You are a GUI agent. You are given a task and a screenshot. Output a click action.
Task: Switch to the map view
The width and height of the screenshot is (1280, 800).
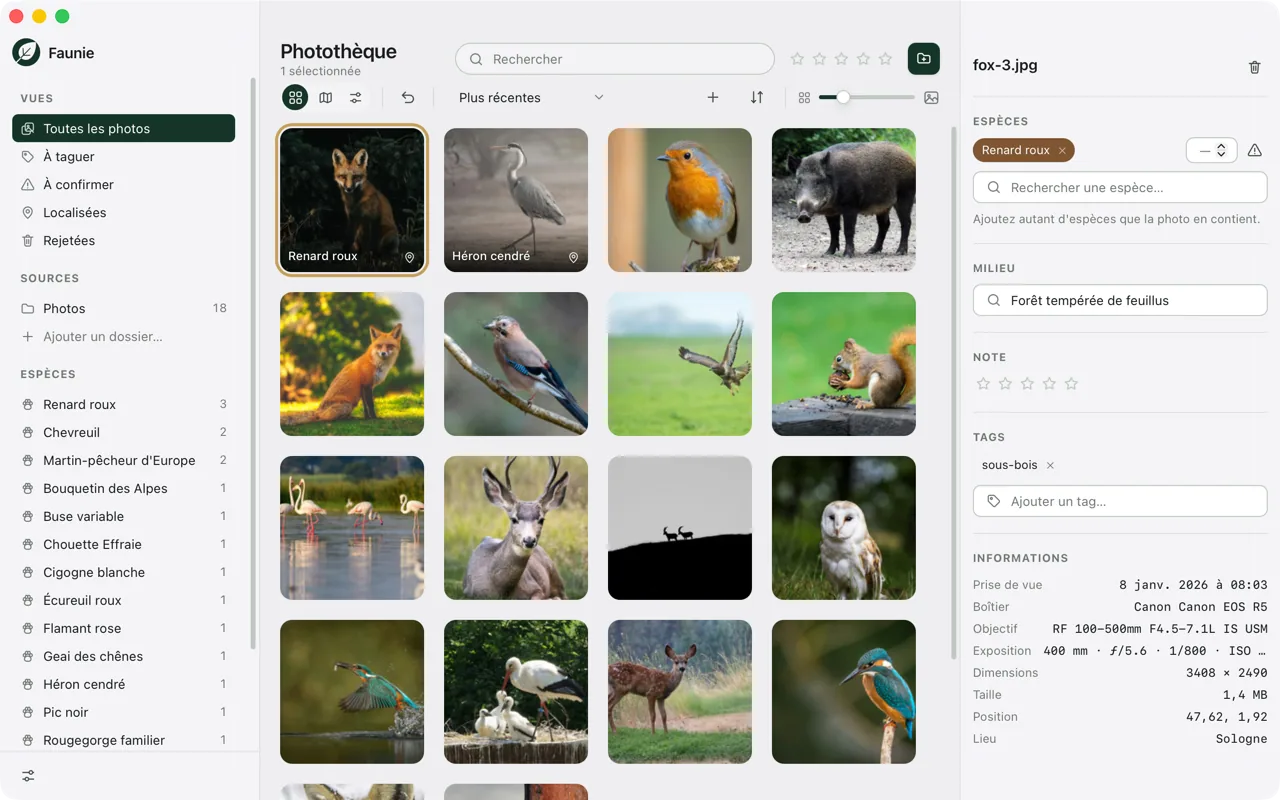pyautogui.click(x=326, y=97)
